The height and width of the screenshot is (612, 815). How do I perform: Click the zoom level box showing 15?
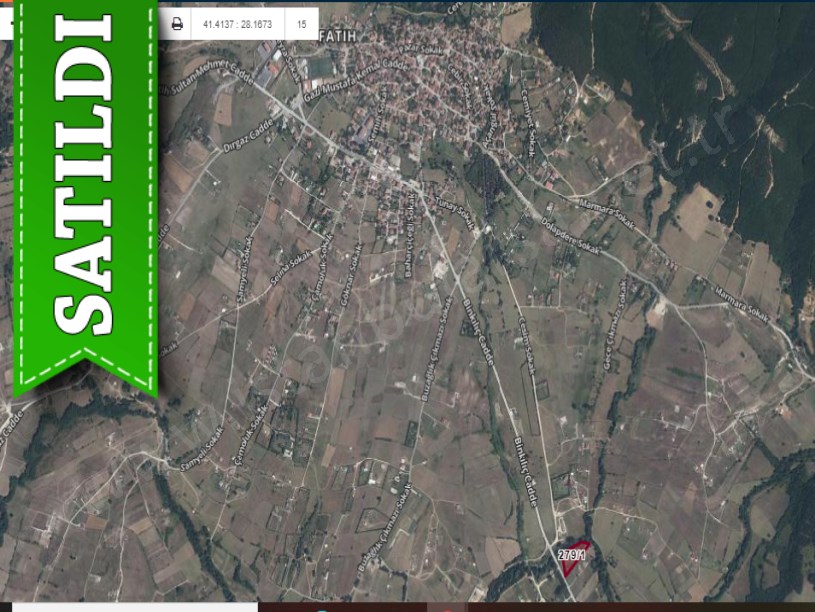click(x=301, y=23)
